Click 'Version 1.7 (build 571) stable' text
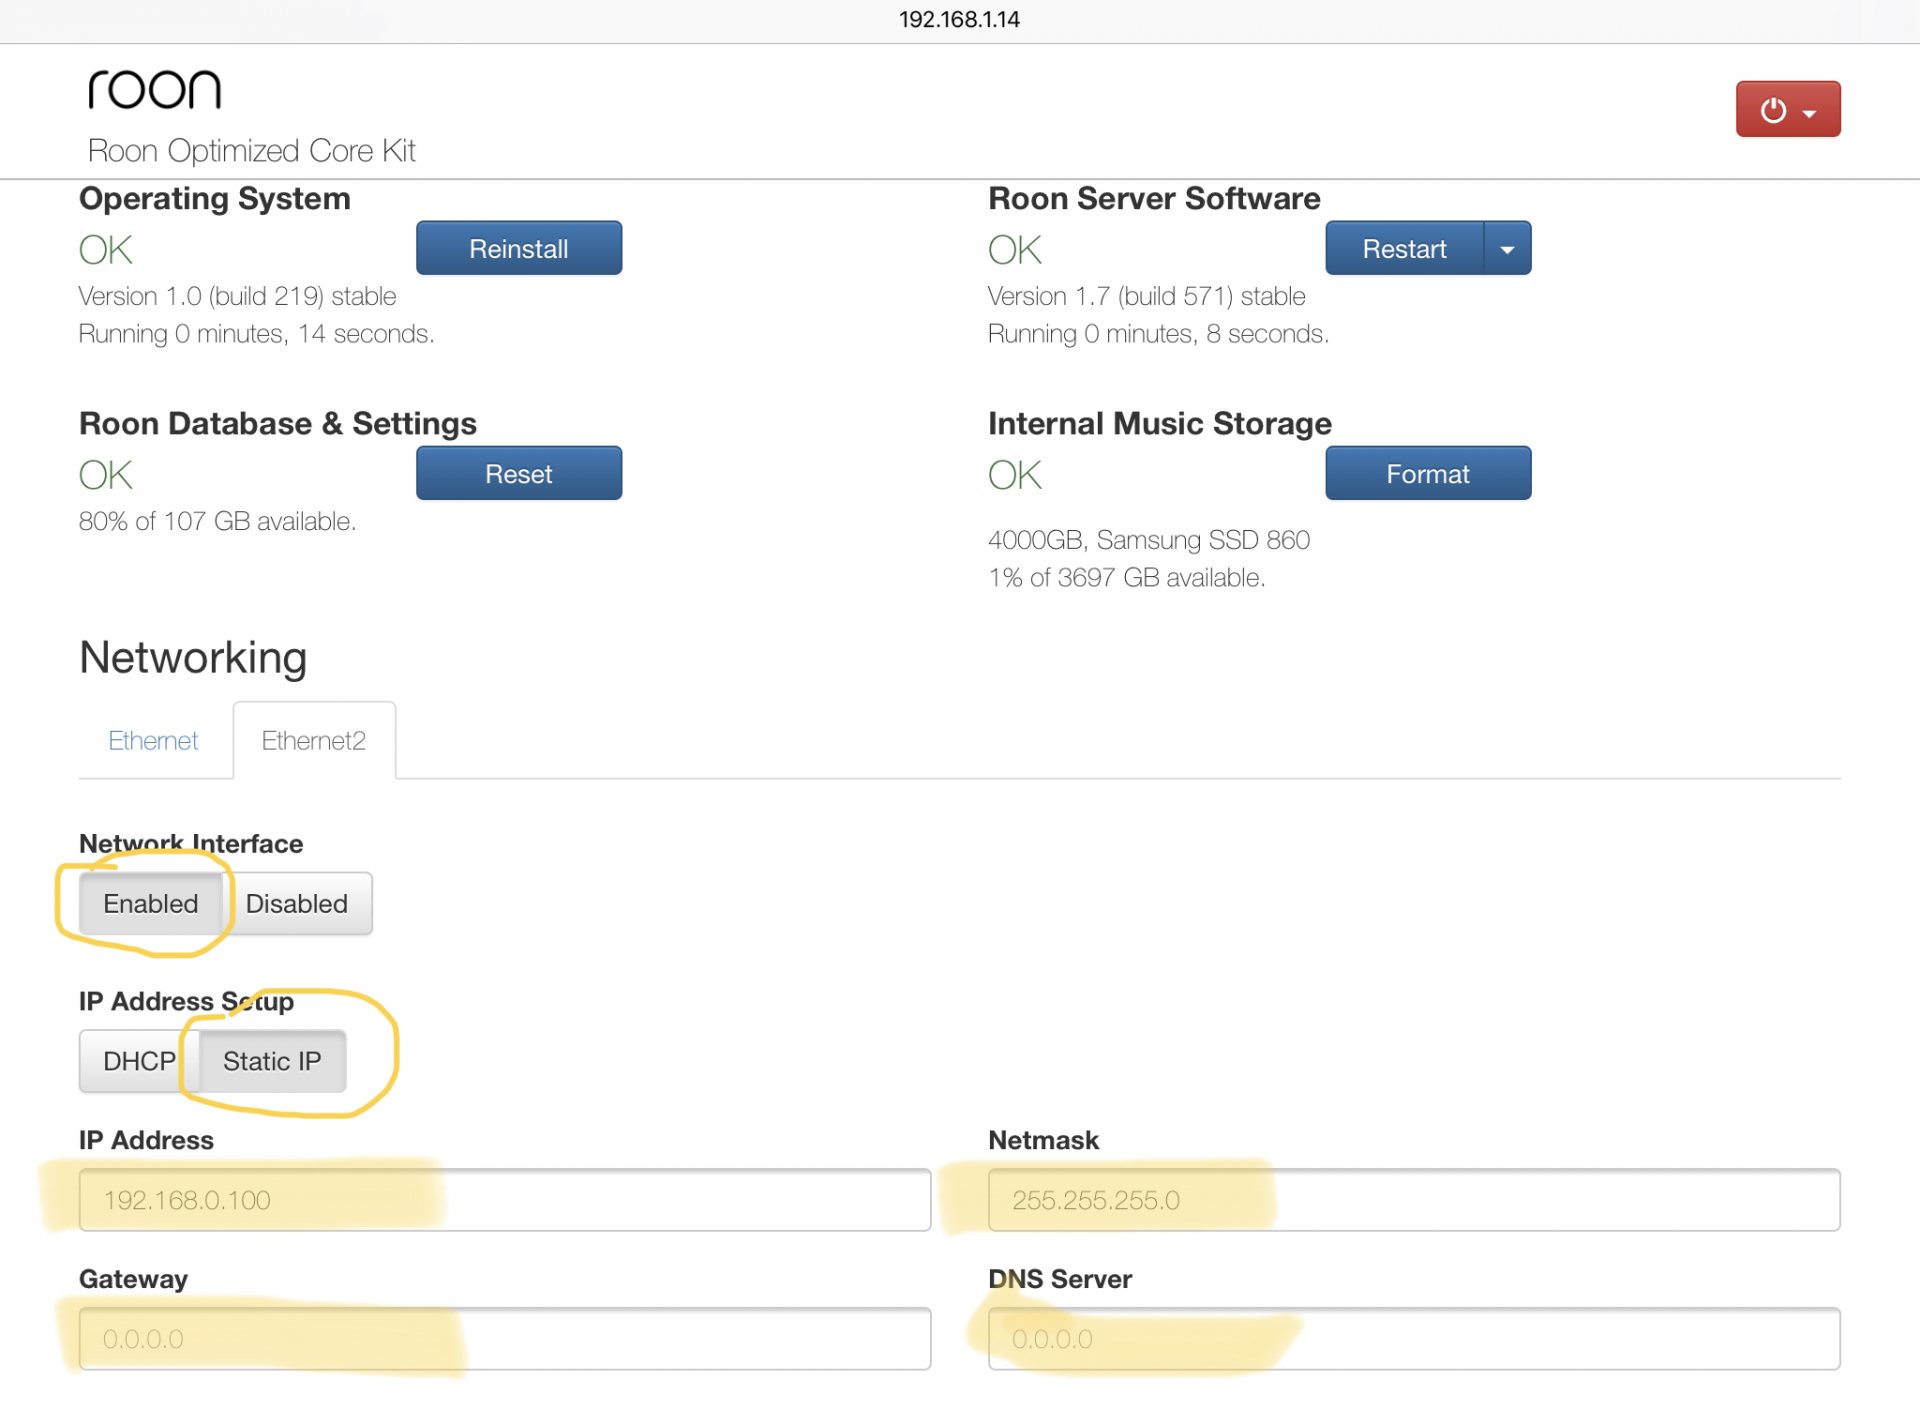This screenshot has width=1920, height=1410. coord(1147,296)
